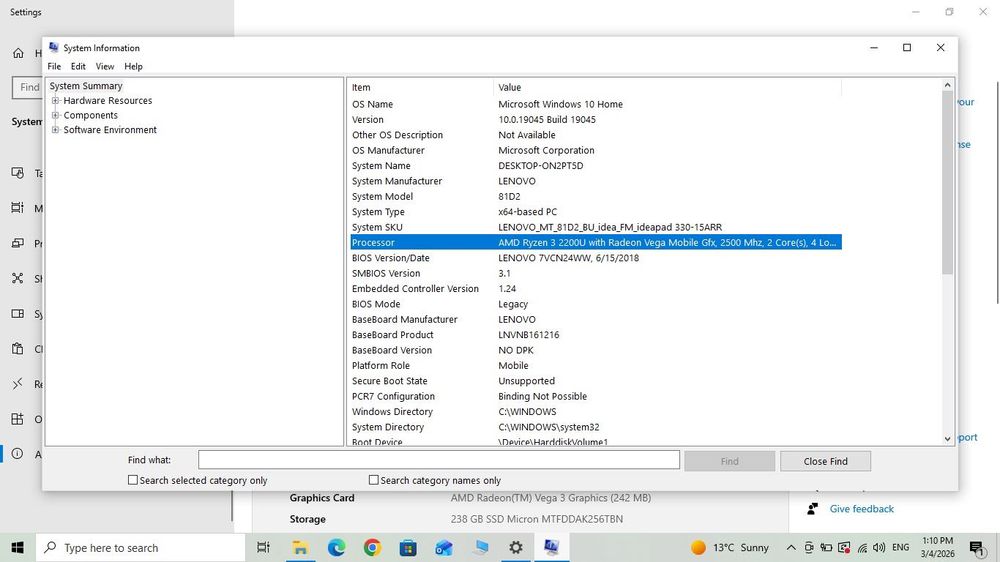The height and width of the screenshot is (562, 1000).
Task: Click Give feedback link in Settings
Action: click(x=862, y=508)
